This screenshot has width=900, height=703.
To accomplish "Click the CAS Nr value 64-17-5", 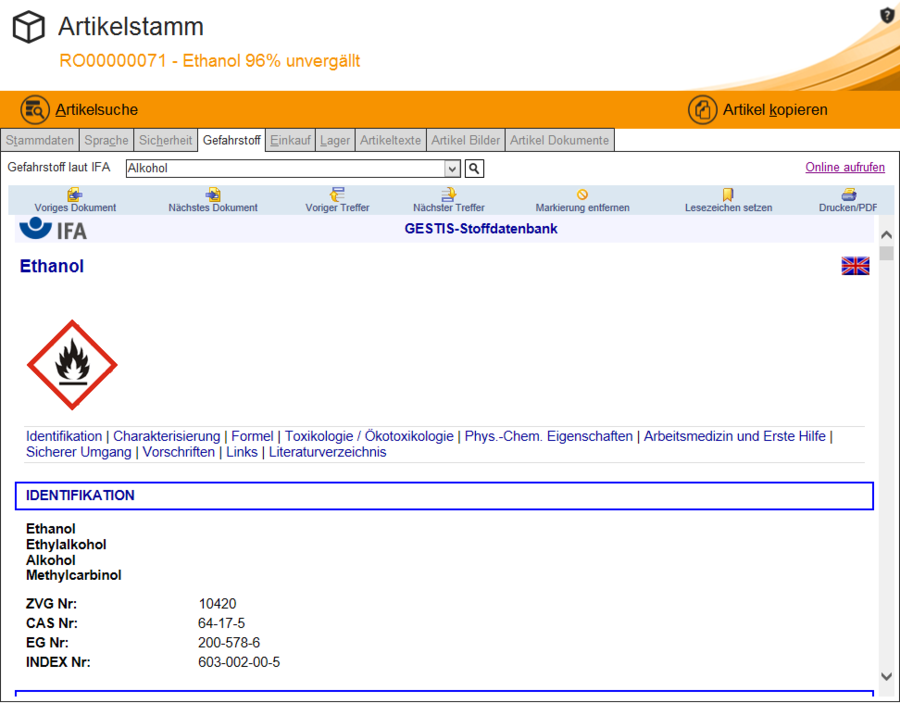I will (222, 623).
